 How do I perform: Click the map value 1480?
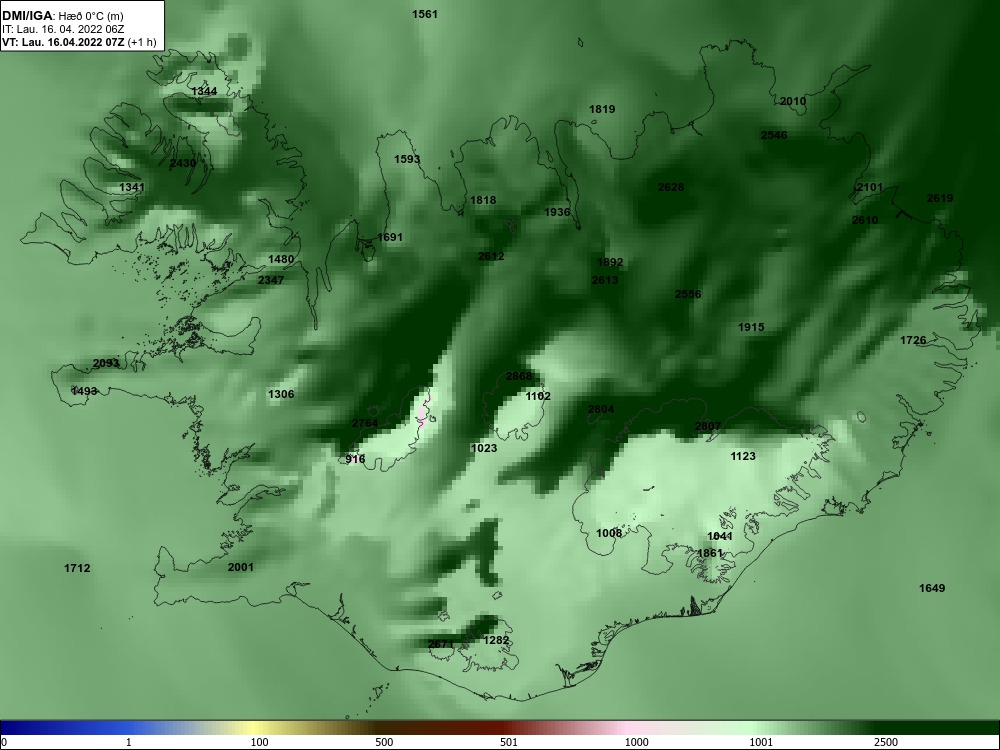(281, 260)
